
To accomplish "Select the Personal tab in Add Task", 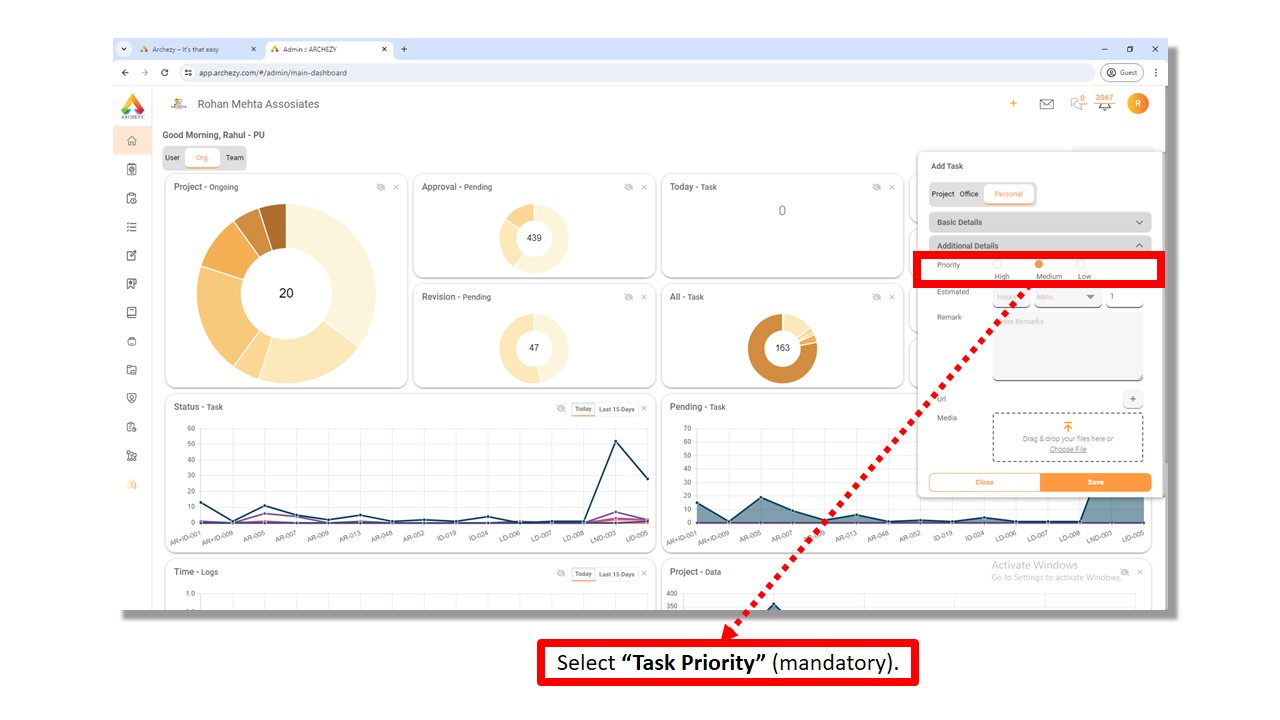I will (1008, 194).
